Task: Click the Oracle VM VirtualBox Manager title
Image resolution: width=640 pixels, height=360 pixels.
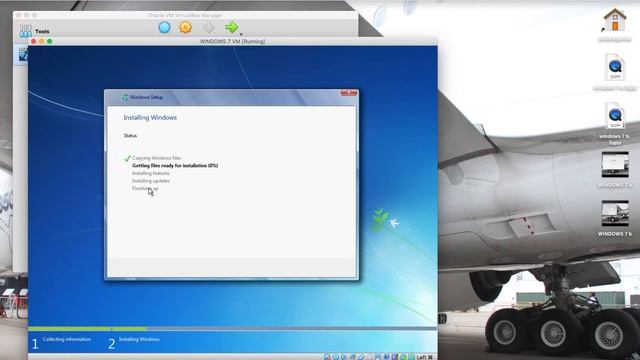Action: (x=185, y=16)
